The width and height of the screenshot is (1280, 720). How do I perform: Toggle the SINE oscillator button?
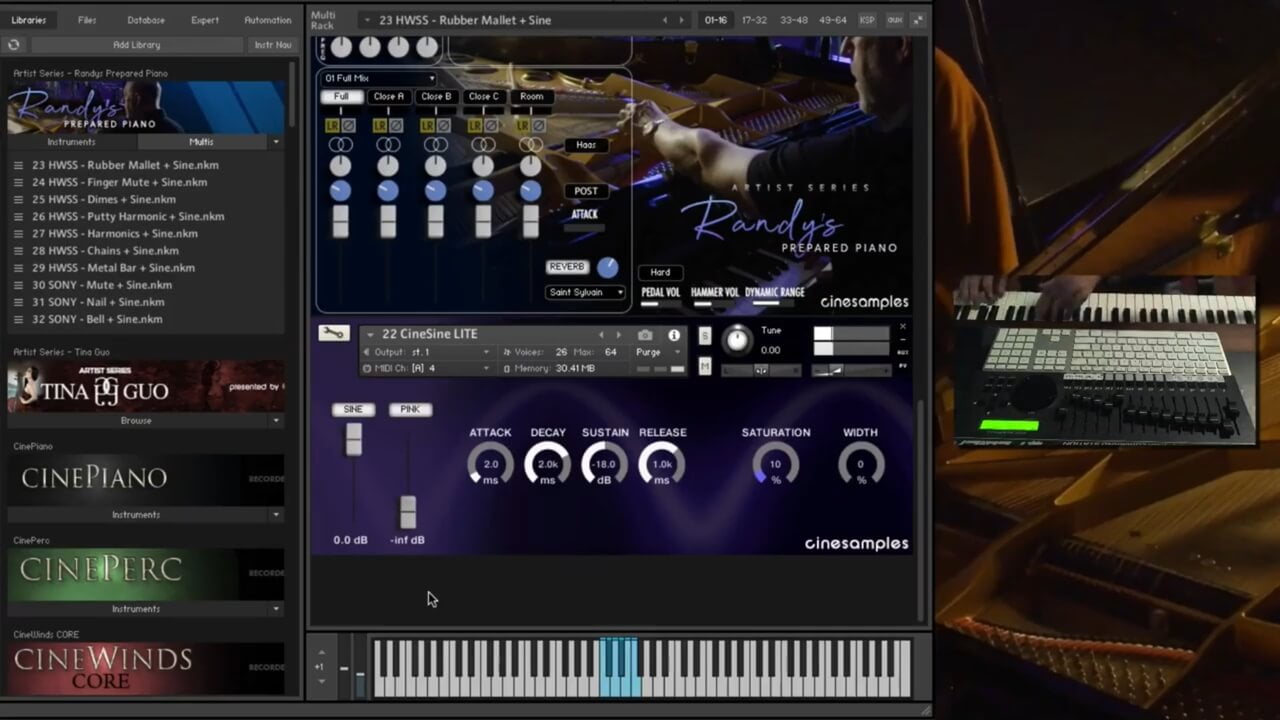click(353, 410)
